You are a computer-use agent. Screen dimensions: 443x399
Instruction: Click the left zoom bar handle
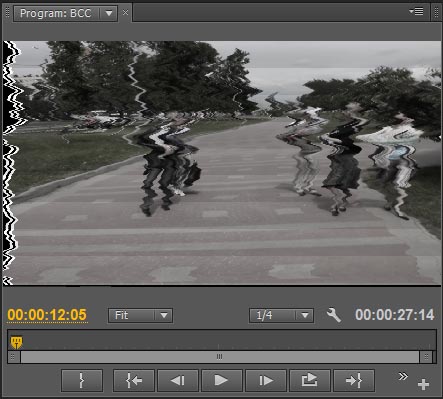(x=13, y=357)
